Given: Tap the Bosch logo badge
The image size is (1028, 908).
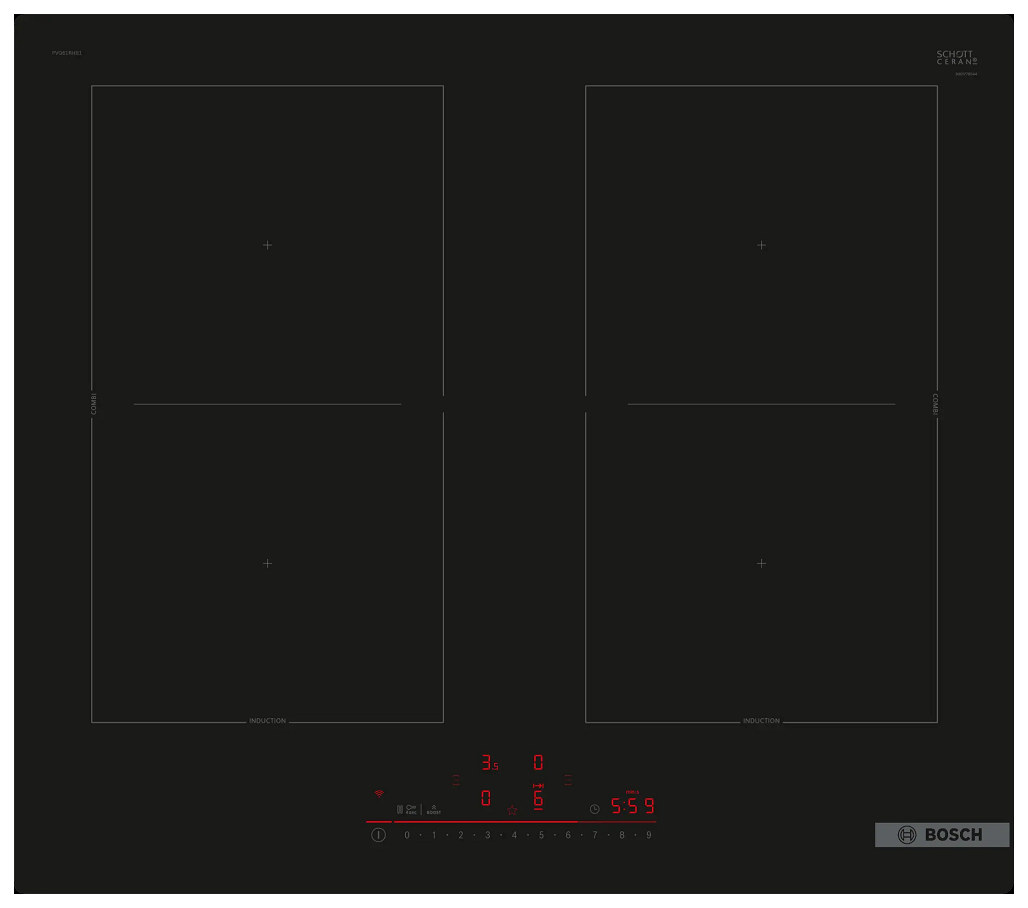Looking at the screenshot, I should click(x=942, y=835).
